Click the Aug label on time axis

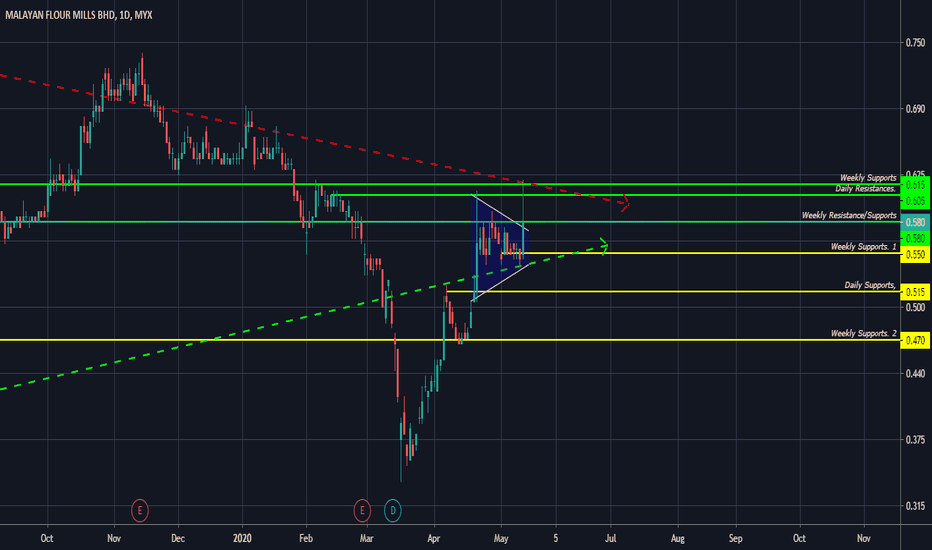click(678, 538)
